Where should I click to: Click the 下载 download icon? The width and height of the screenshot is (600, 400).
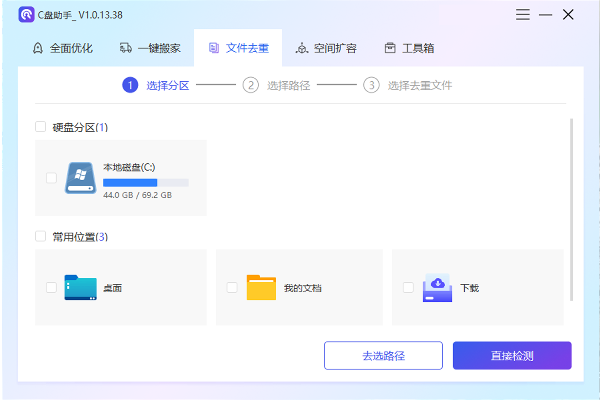click(x=438, y=287)
